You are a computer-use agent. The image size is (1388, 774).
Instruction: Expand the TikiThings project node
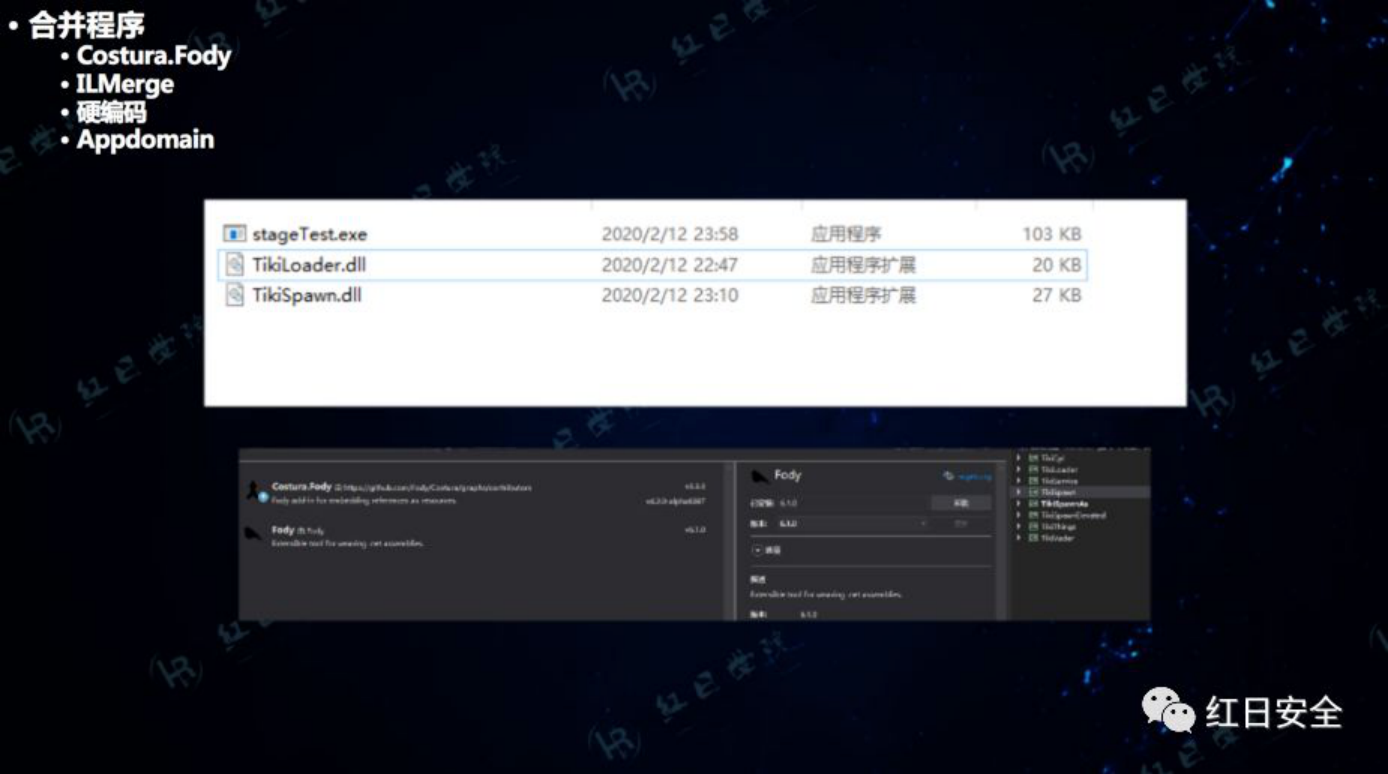[1018, 527]
